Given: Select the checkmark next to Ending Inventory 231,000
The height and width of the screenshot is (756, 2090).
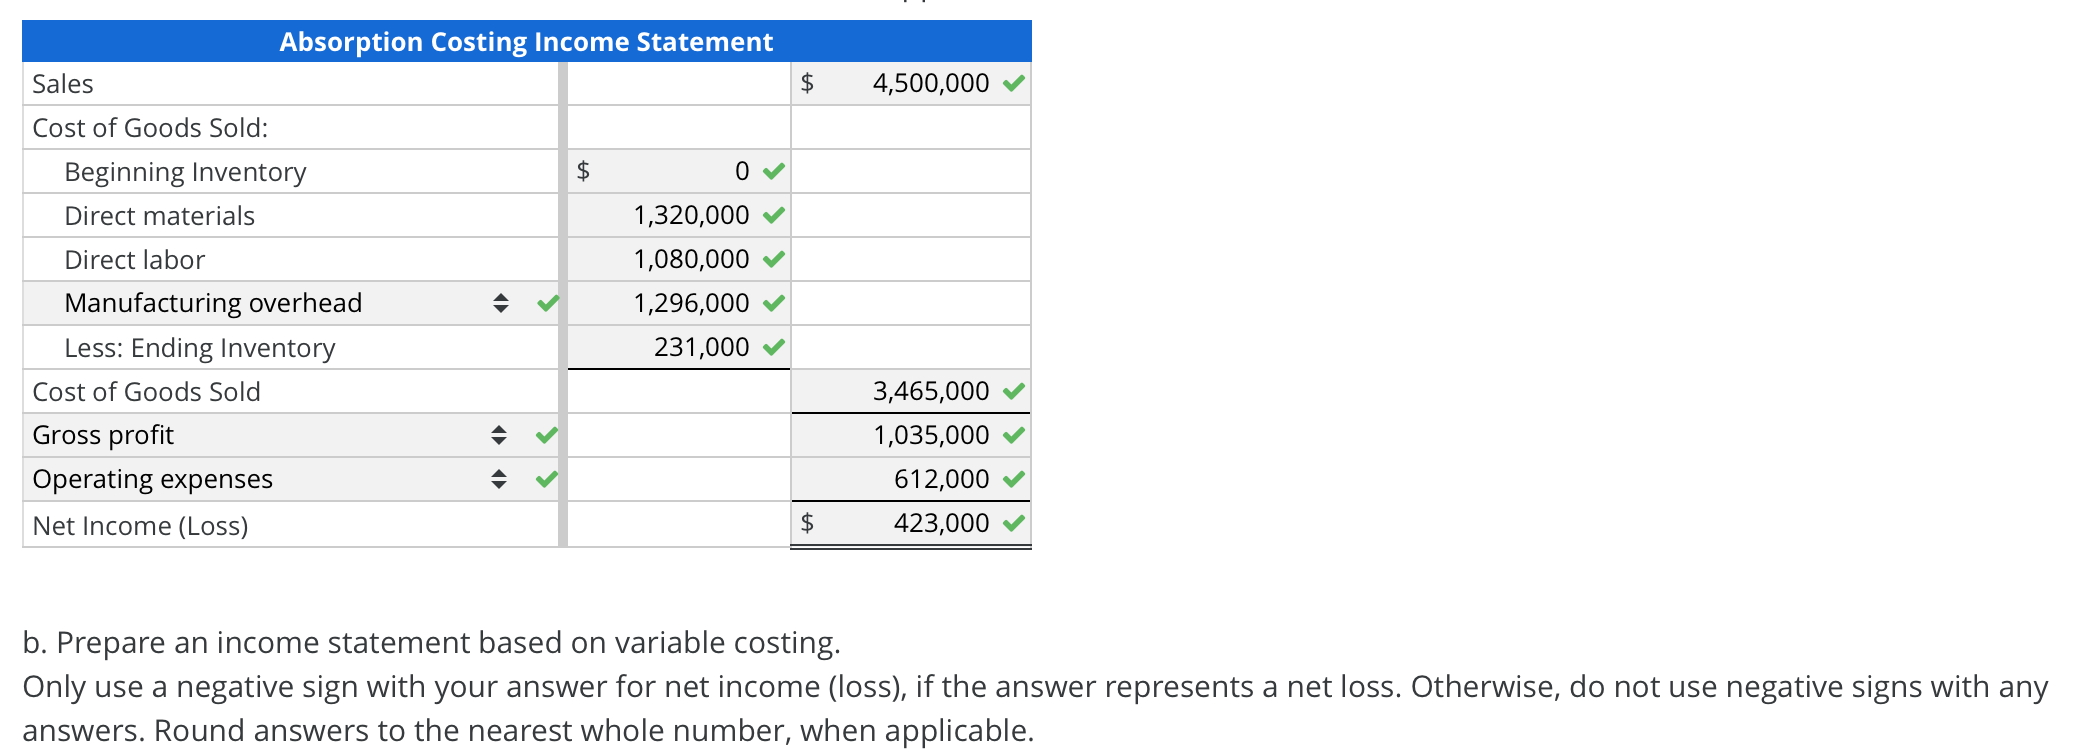Looking at the screenshot, I should coord(772,346).
